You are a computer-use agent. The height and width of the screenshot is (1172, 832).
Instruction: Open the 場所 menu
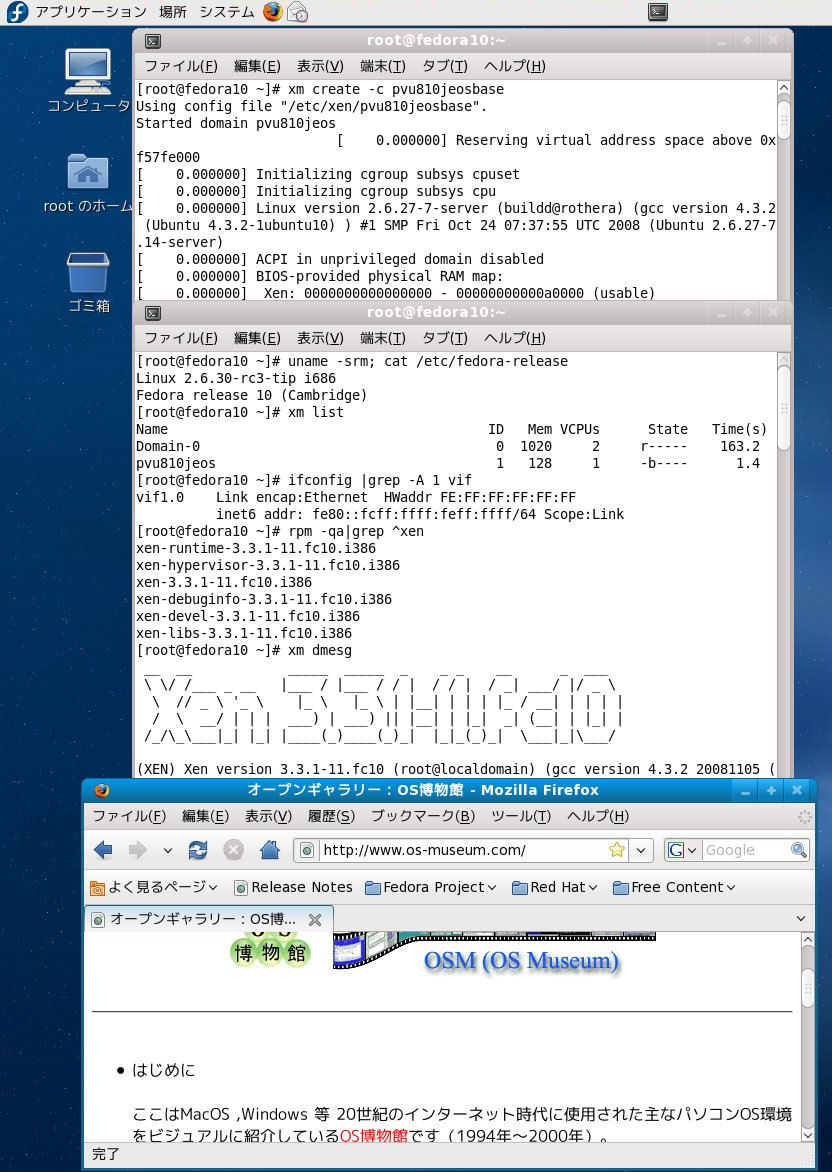(x=173, y=11)
